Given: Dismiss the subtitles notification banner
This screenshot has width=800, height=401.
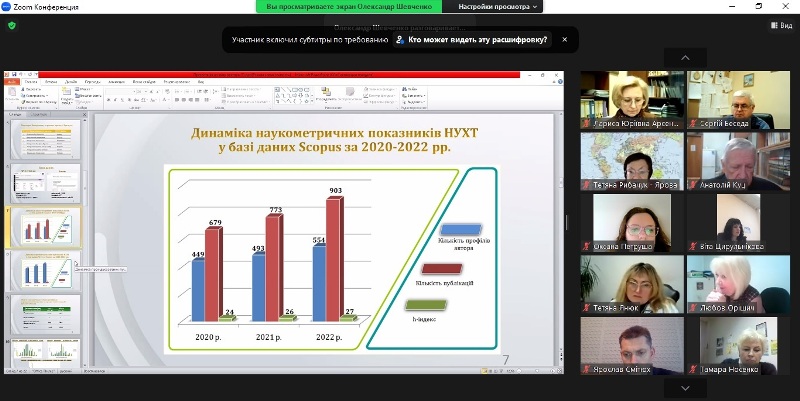Looking at the screenshot, I should pyautogui.click(x=564, y=39).
